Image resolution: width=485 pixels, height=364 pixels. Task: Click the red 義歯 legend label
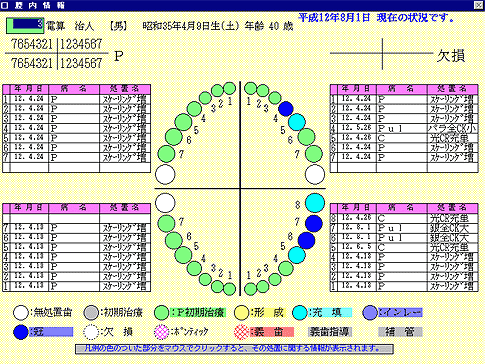272,332
